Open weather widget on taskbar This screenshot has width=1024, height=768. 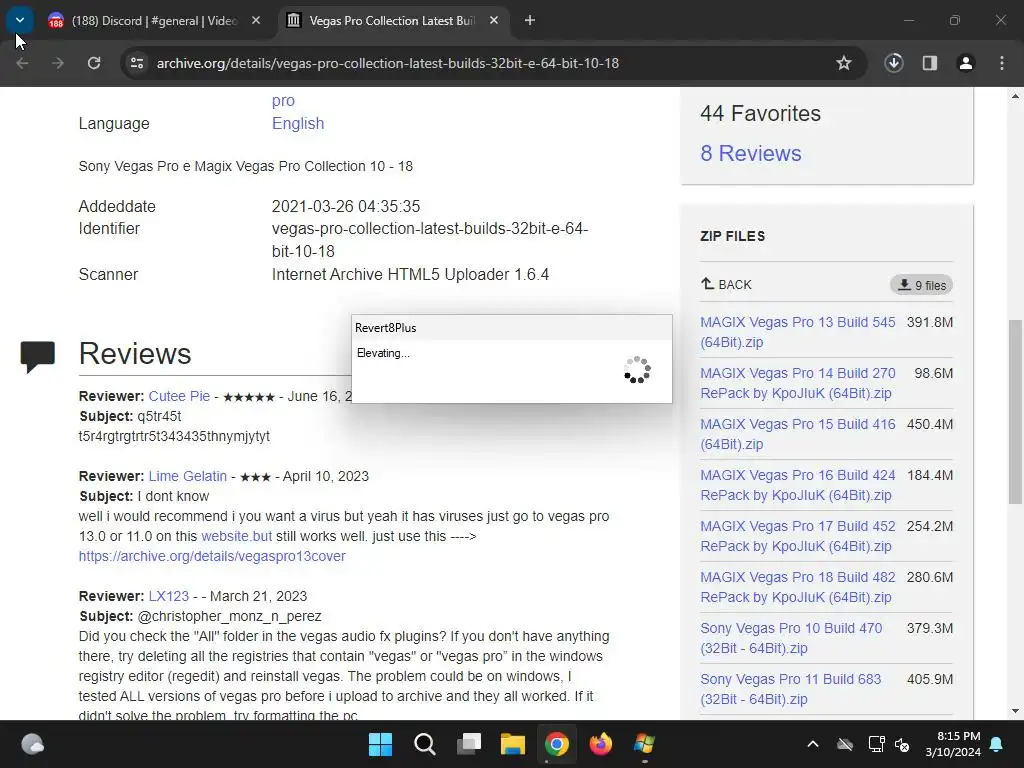tap(33, 744)
